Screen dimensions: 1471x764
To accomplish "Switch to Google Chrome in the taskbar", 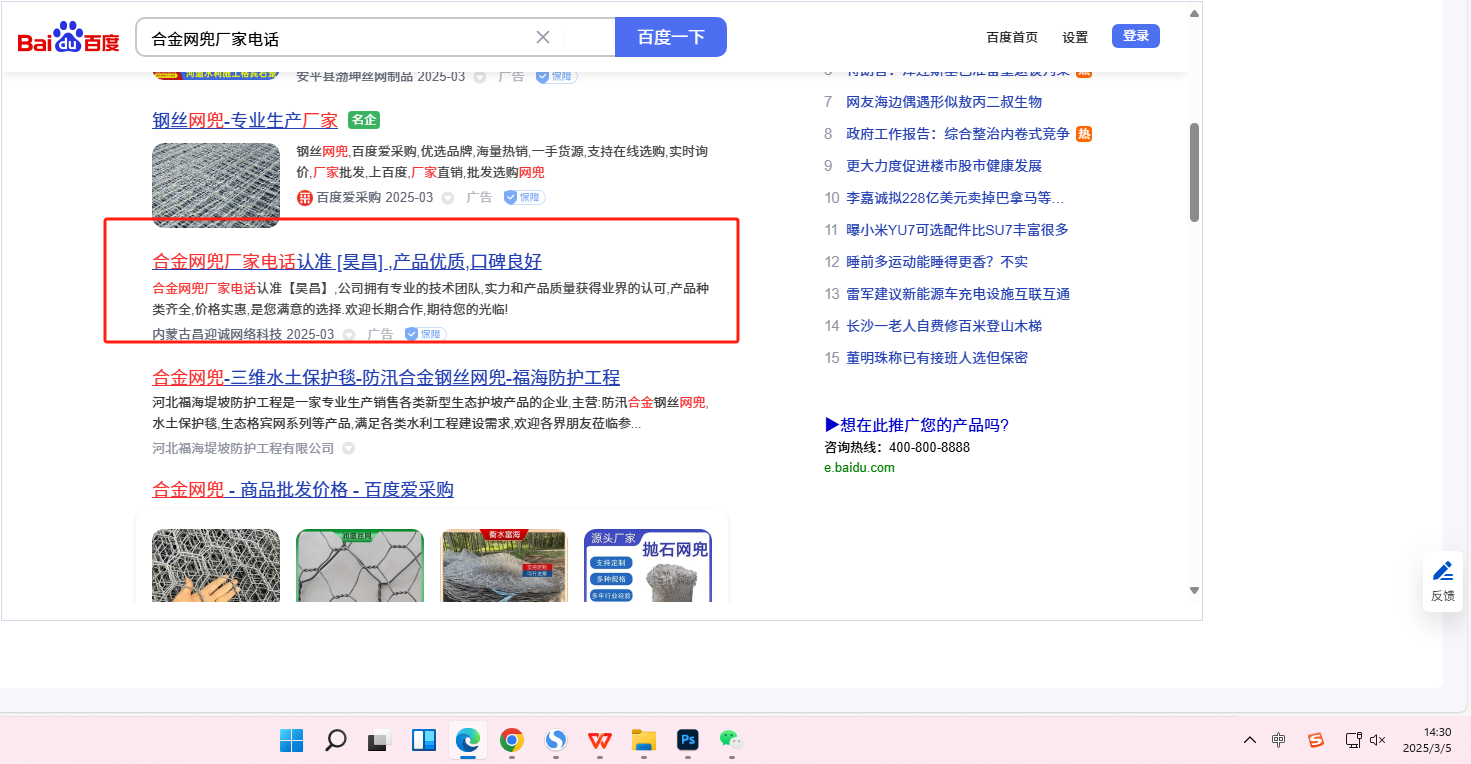I will coord(511,740).
